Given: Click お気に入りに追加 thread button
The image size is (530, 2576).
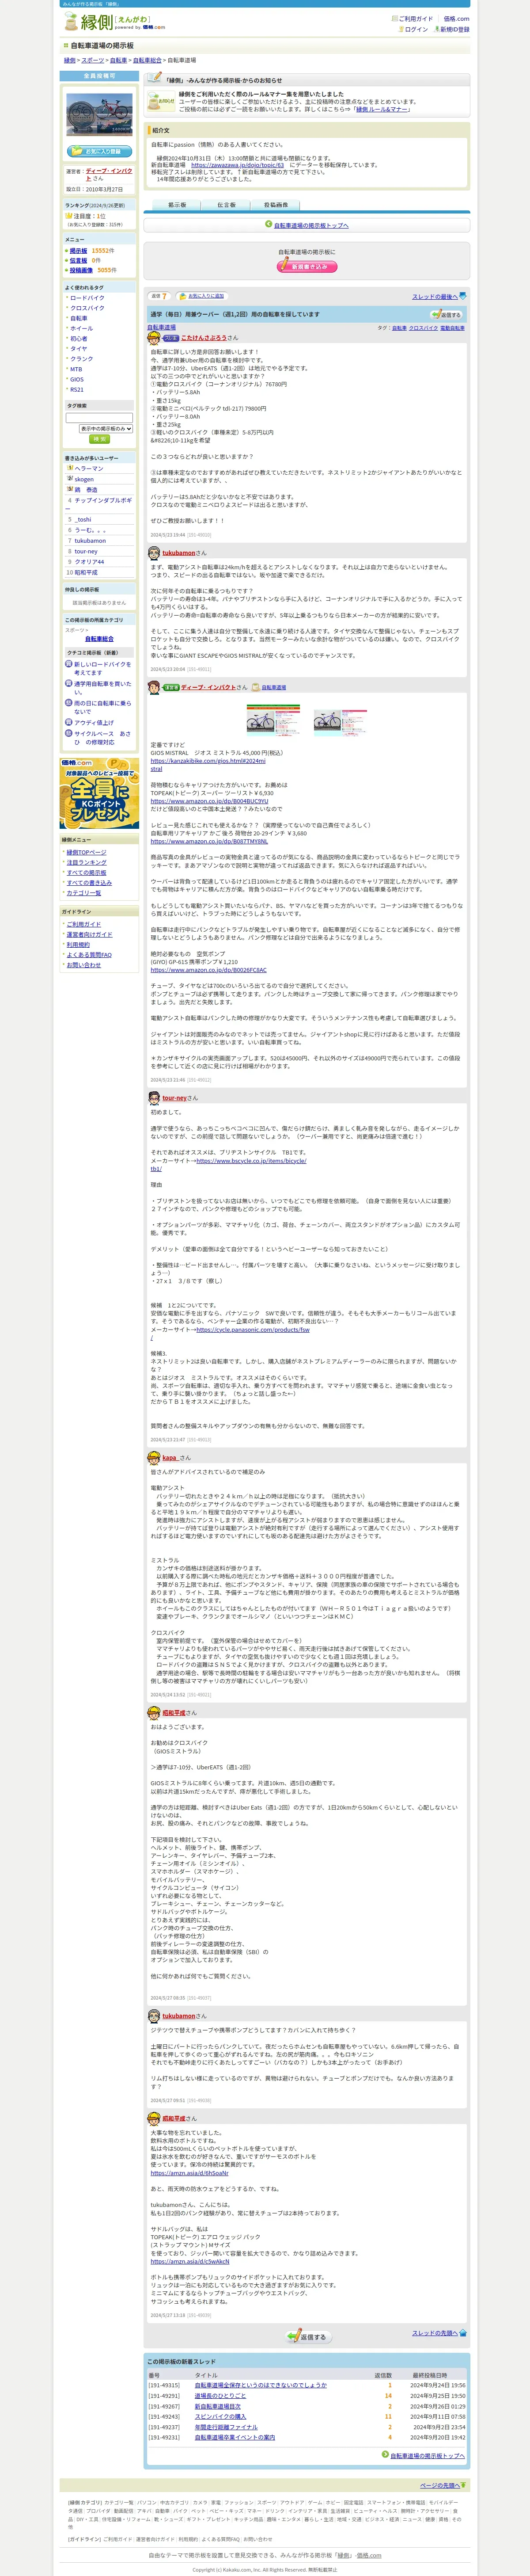Looking at the screenshot, I should click(201, 296).
